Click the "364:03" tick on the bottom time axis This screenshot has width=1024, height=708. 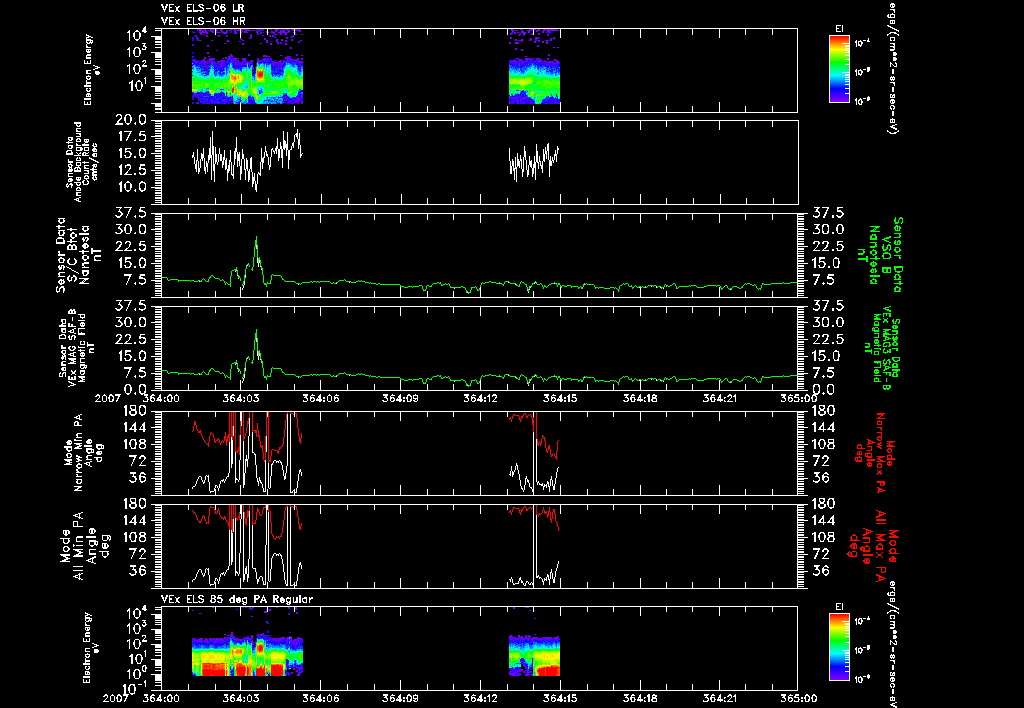[241, 698]
